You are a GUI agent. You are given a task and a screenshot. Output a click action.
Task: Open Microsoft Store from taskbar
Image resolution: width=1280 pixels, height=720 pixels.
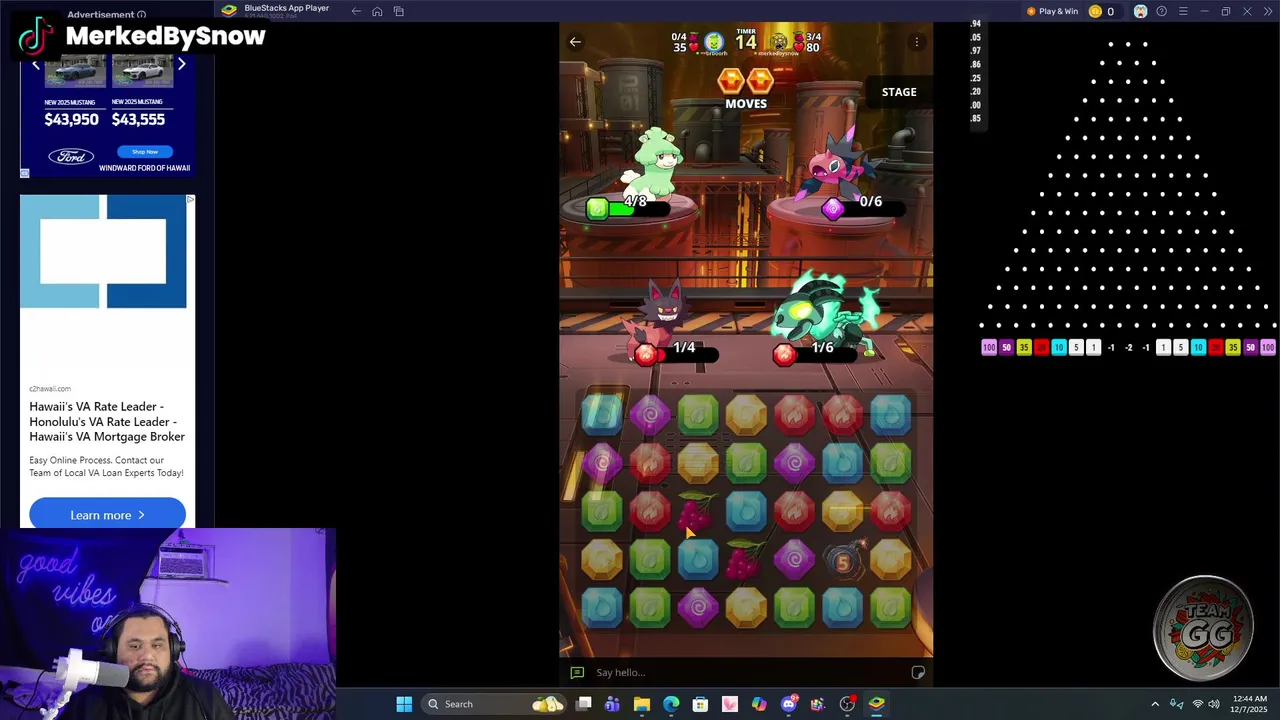pos(700,704)
